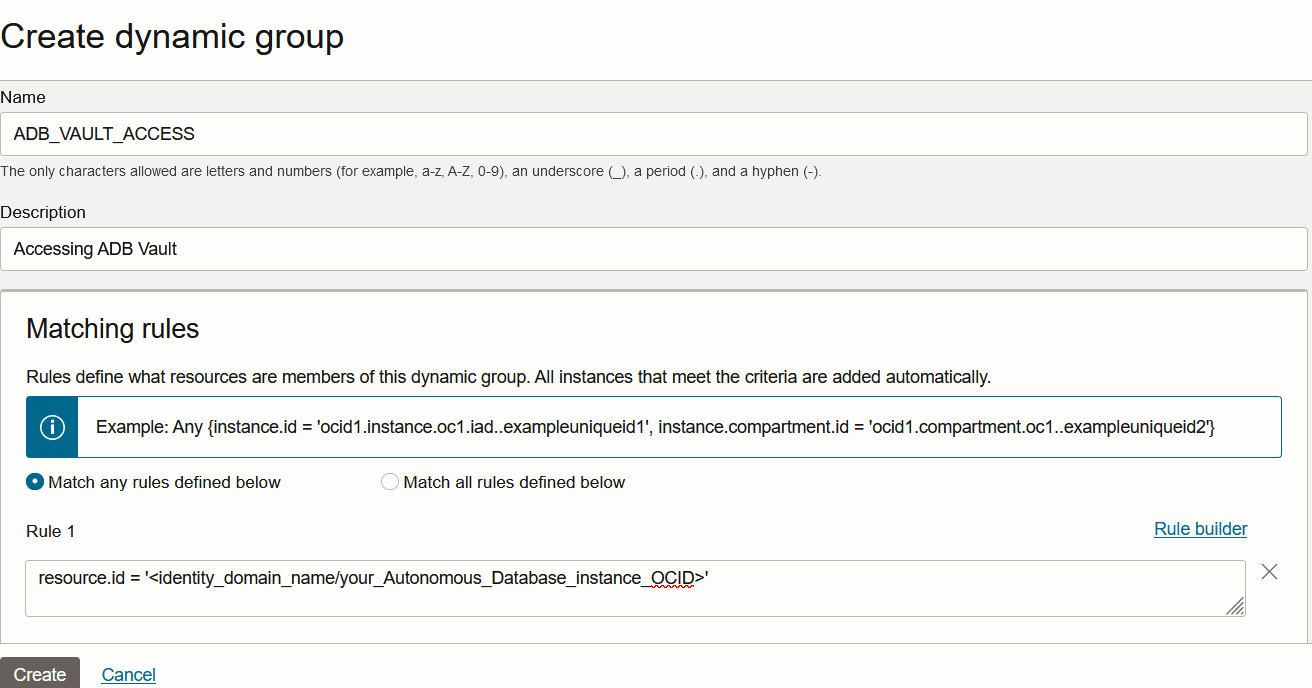Click the example rule text in the banner
The image size is (1312, 688).
655,427
